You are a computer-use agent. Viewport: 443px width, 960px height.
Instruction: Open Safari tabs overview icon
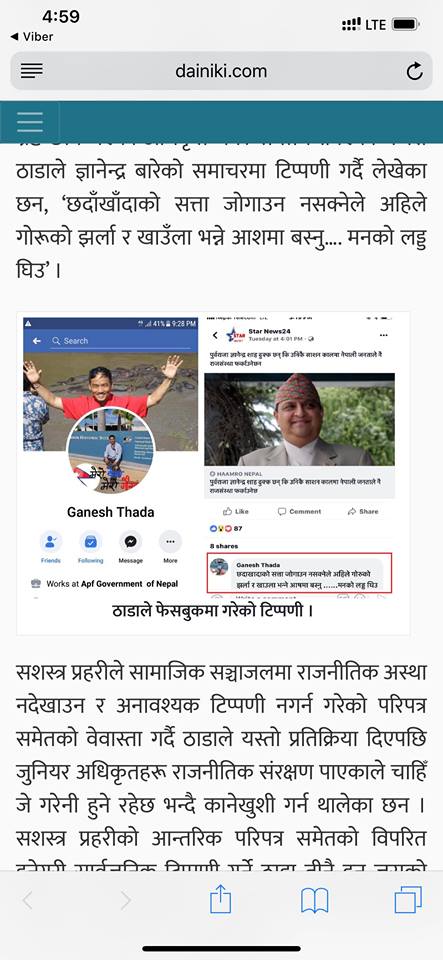coord(408,900)
